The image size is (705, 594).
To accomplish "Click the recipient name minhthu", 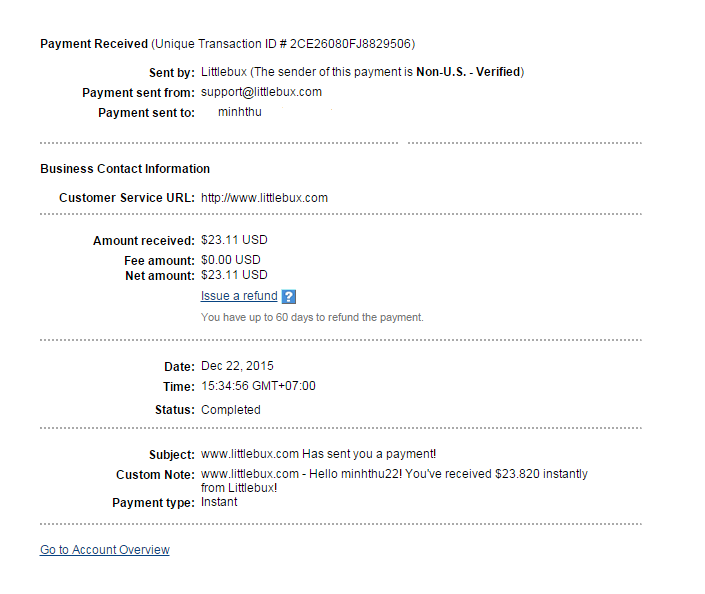I will [240, 112].
